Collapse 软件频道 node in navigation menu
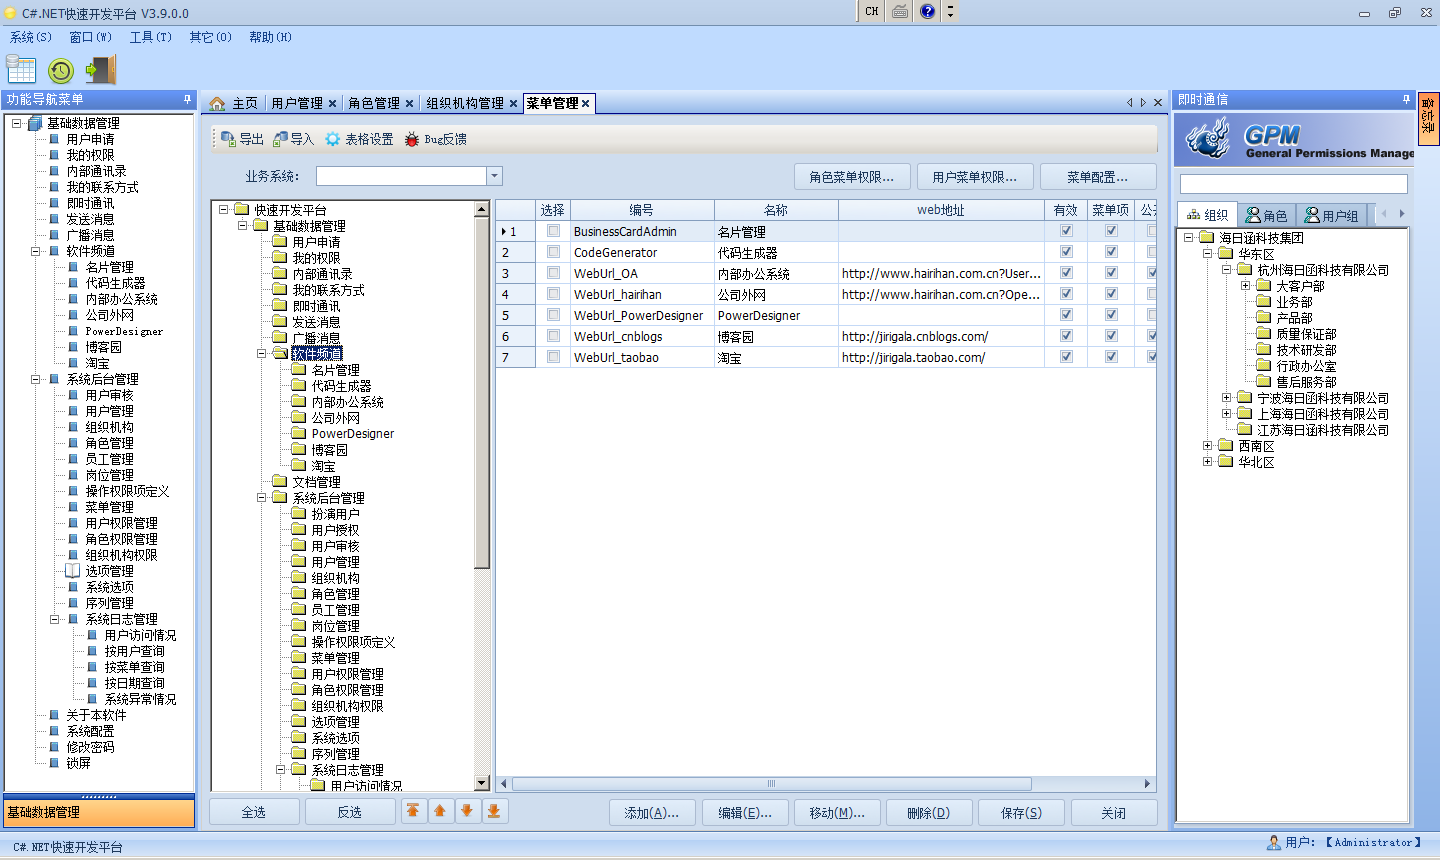The image size is (1440, 860). (x=35, y=251)
